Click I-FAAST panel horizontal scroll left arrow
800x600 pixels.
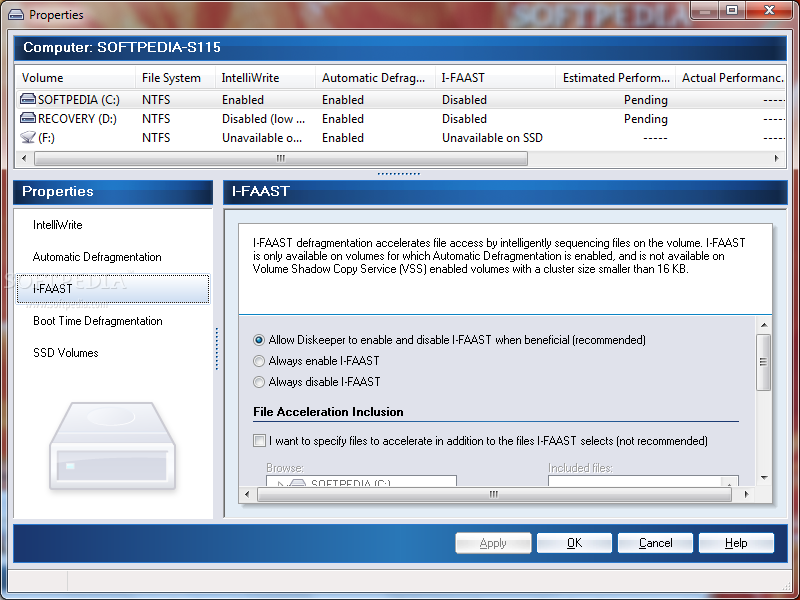[247, 494]
